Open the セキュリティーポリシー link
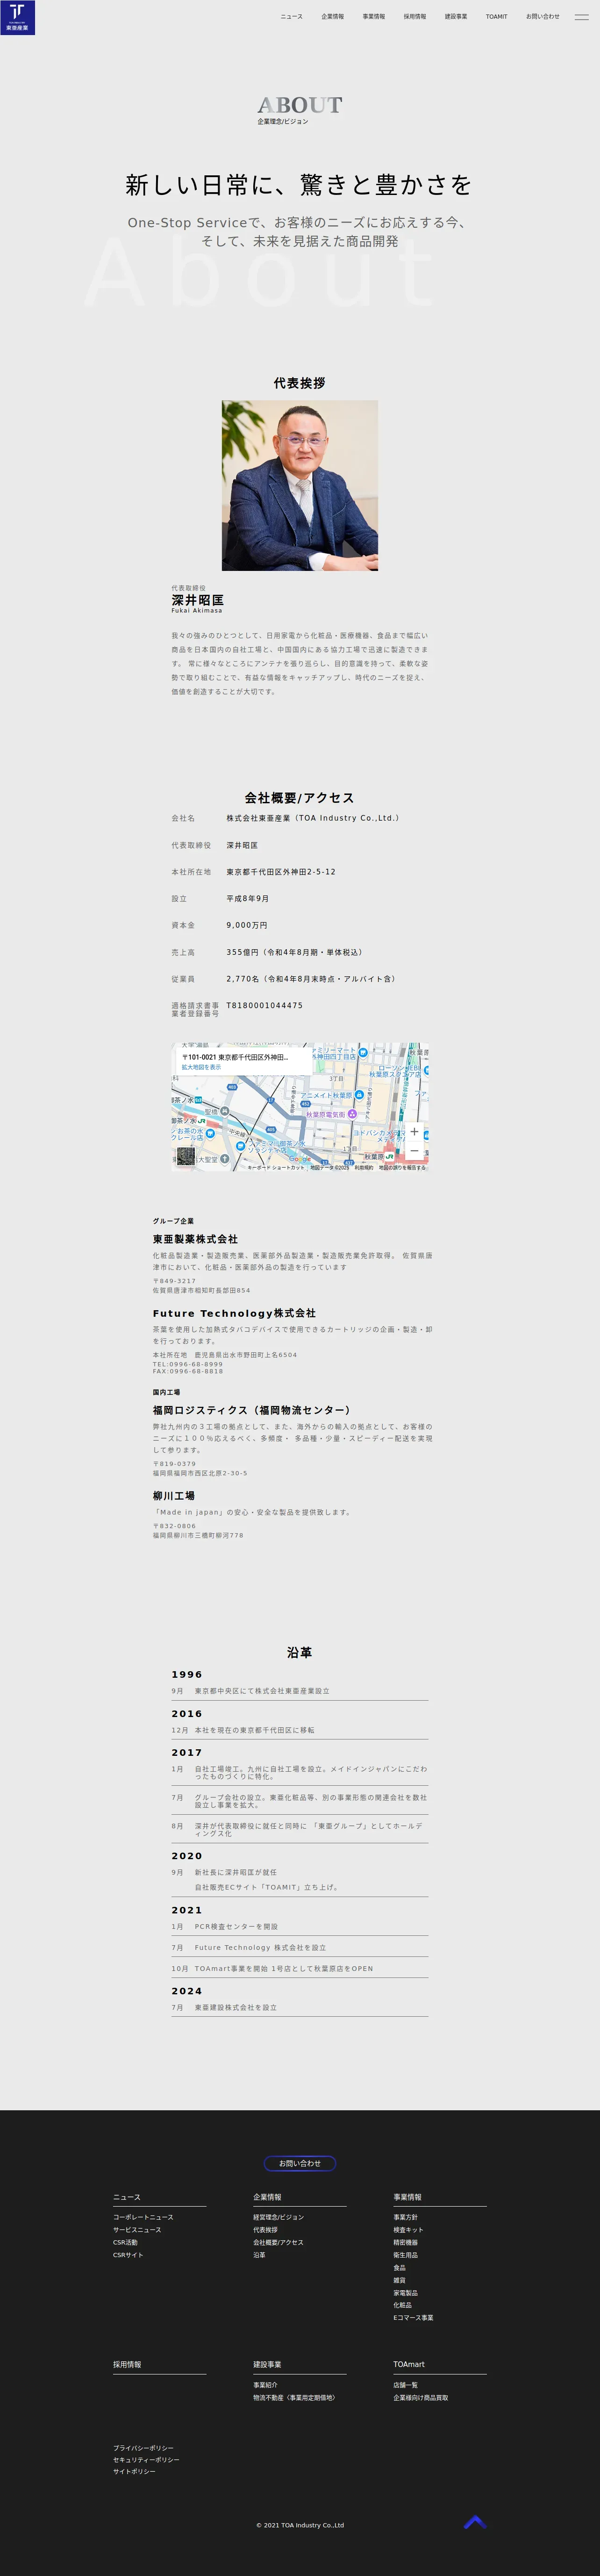This screenshot has width=600, height=2576. tap(146, 2460)
